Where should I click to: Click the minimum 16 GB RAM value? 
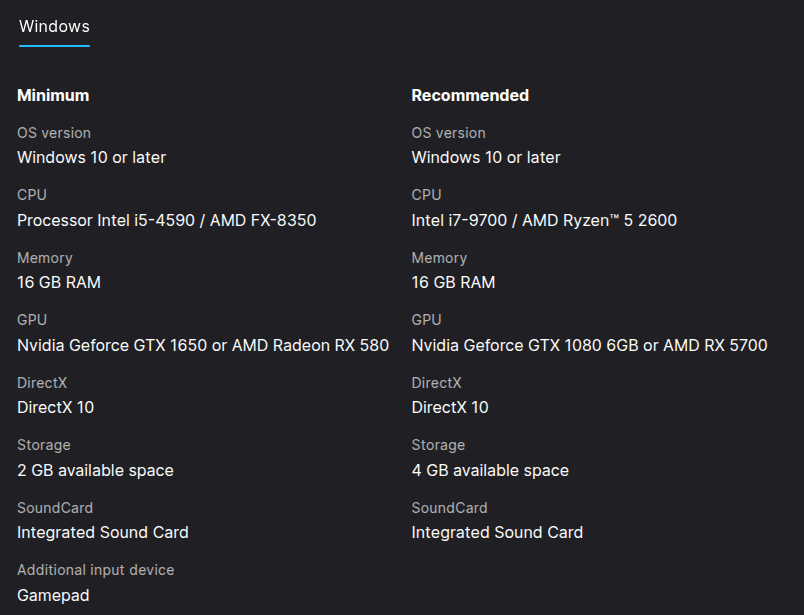click(x=59, y=282)
